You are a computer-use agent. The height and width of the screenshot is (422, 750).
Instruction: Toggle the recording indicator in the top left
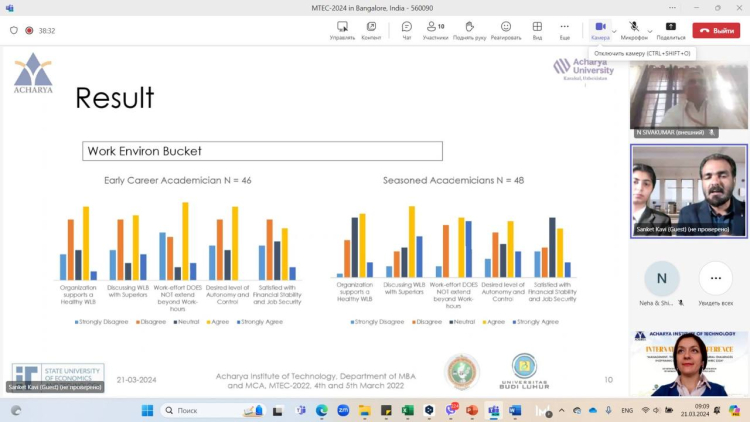coord(29,30)
